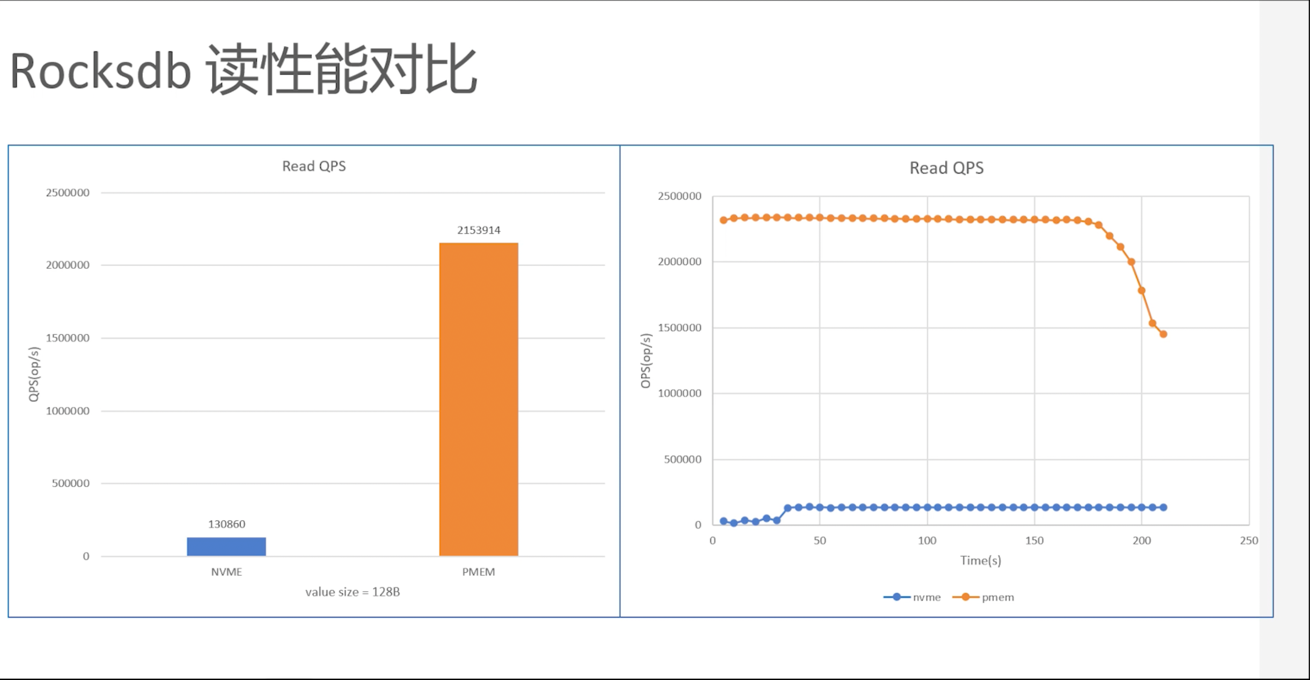The height and width of the screenshot is (680, 1310).
Task: Select the right line chart's "Read QPS" title
Action: coord(946,168)
